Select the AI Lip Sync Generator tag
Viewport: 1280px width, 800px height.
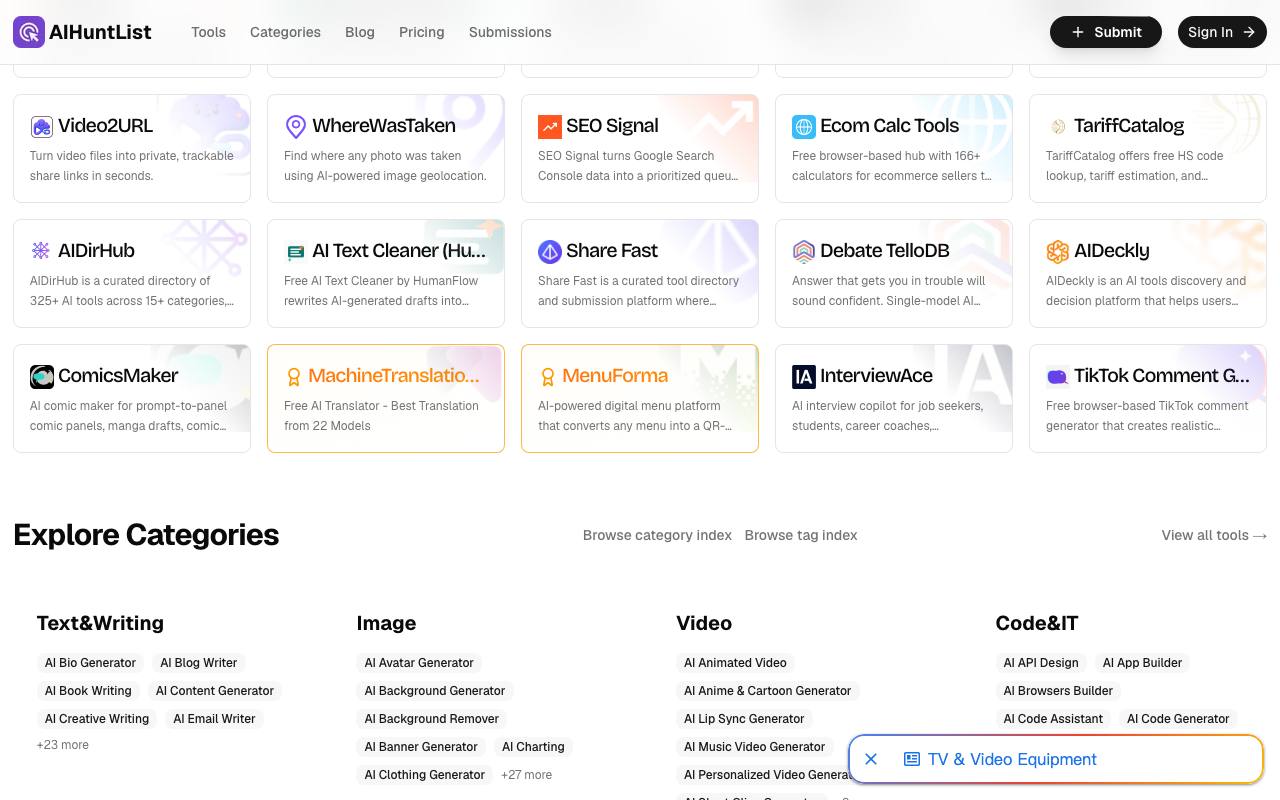pos(744,719)
